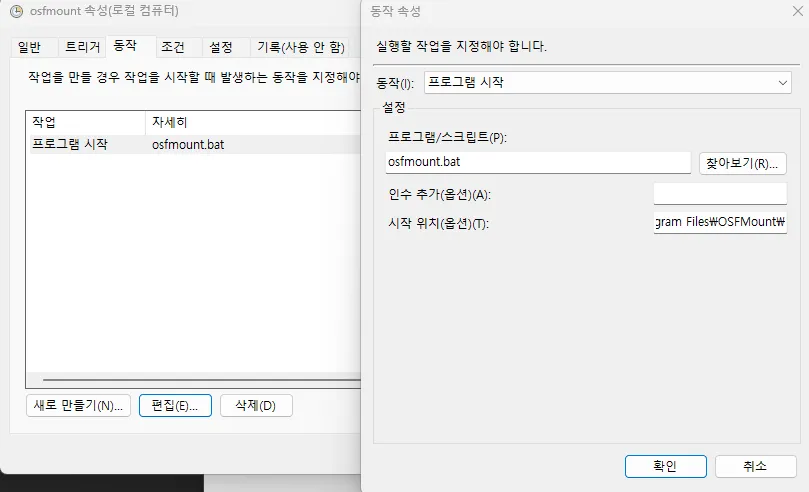This screenshot has height=492, width=809.
Task: Open the 설정 tab
Action: [x=220, y=47]
